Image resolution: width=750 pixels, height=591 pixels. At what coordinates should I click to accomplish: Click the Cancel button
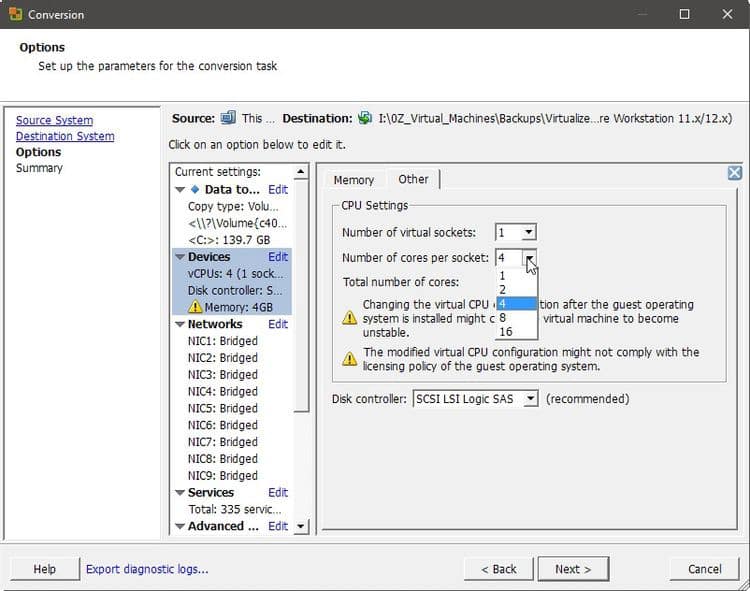pyautogui.click(x=705, y=569)
